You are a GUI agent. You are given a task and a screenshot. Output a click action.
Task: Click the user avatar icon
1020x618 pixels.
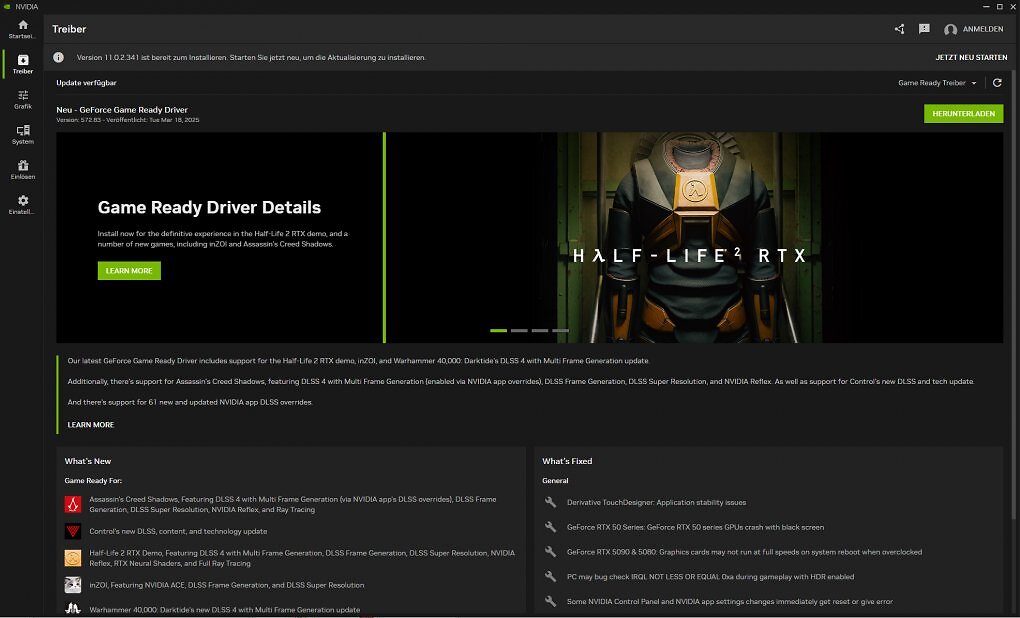950,30
